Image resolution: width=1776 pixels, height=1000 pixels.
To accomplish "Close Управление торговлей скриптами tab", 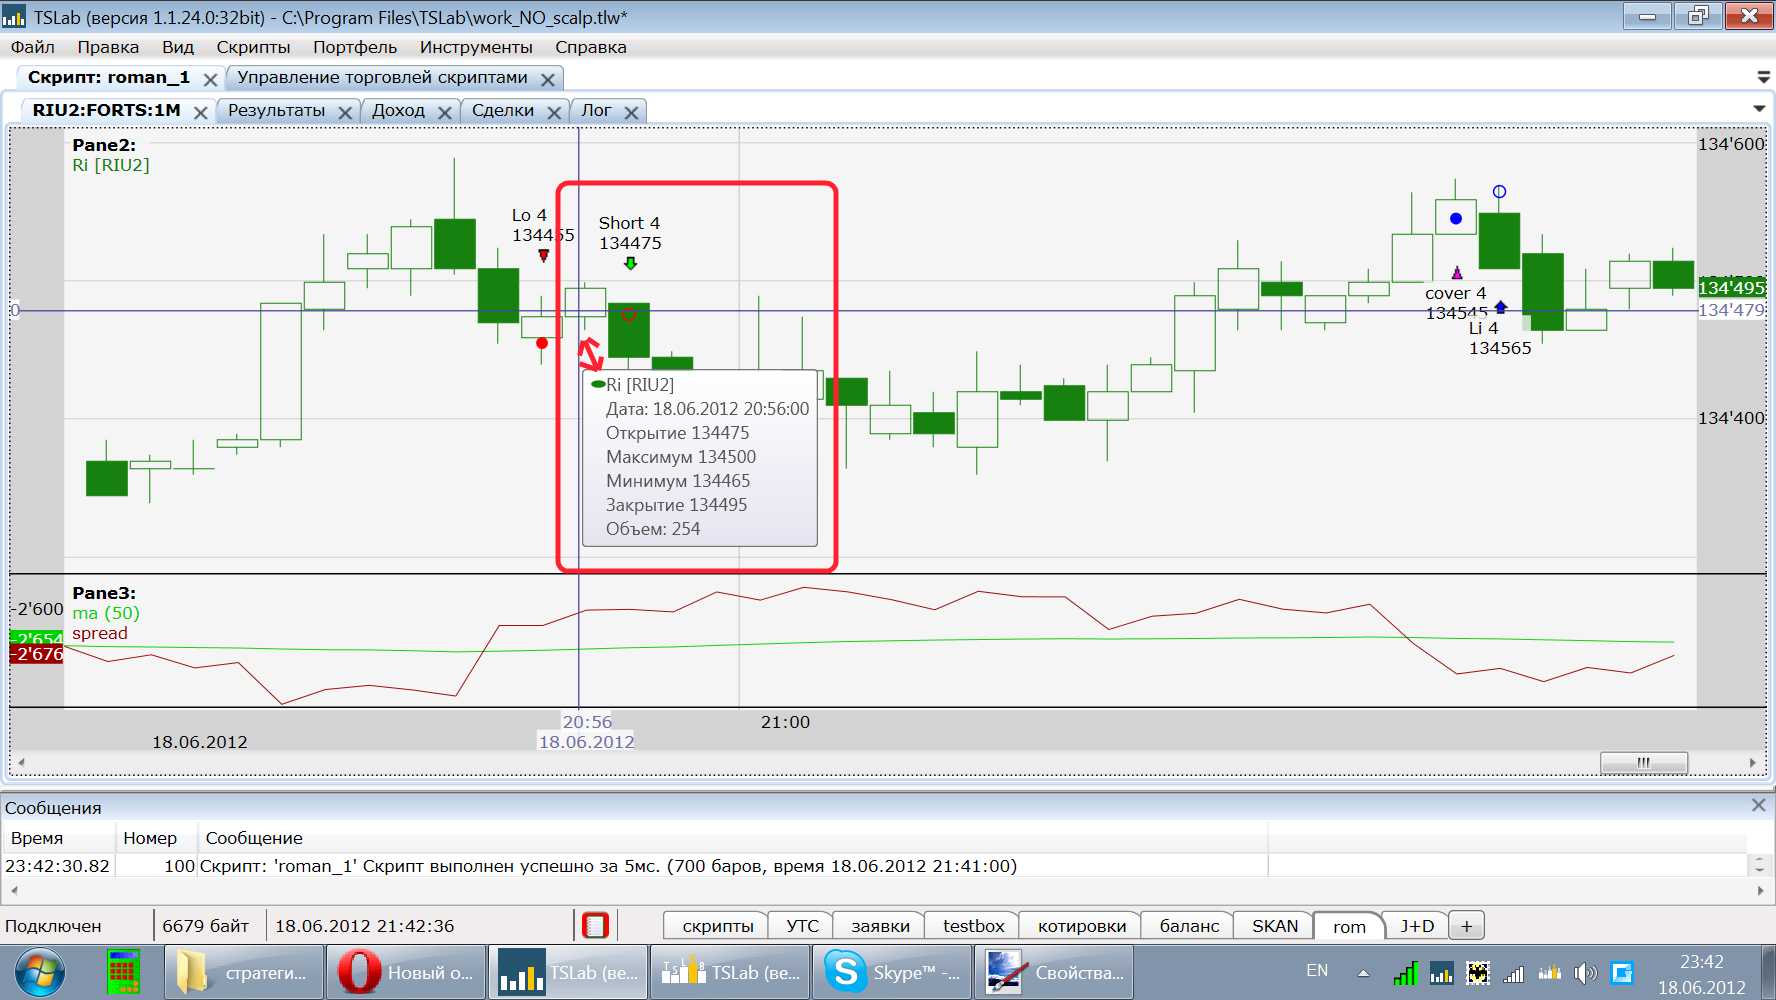I will [548, 79].
